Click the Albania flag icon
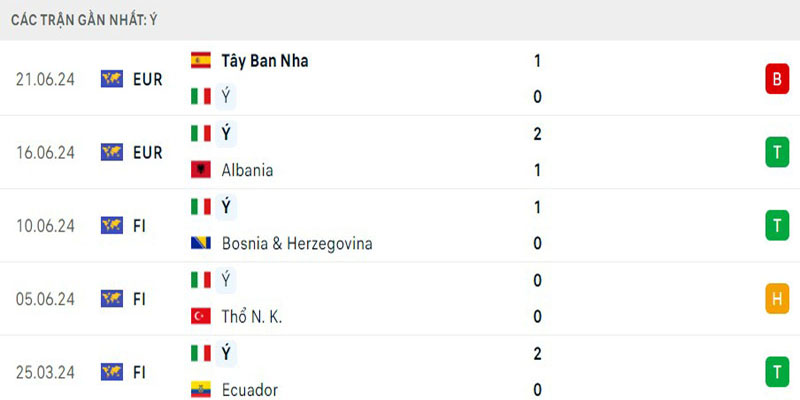This screenshot has width=800, height=400. point(201,169)
